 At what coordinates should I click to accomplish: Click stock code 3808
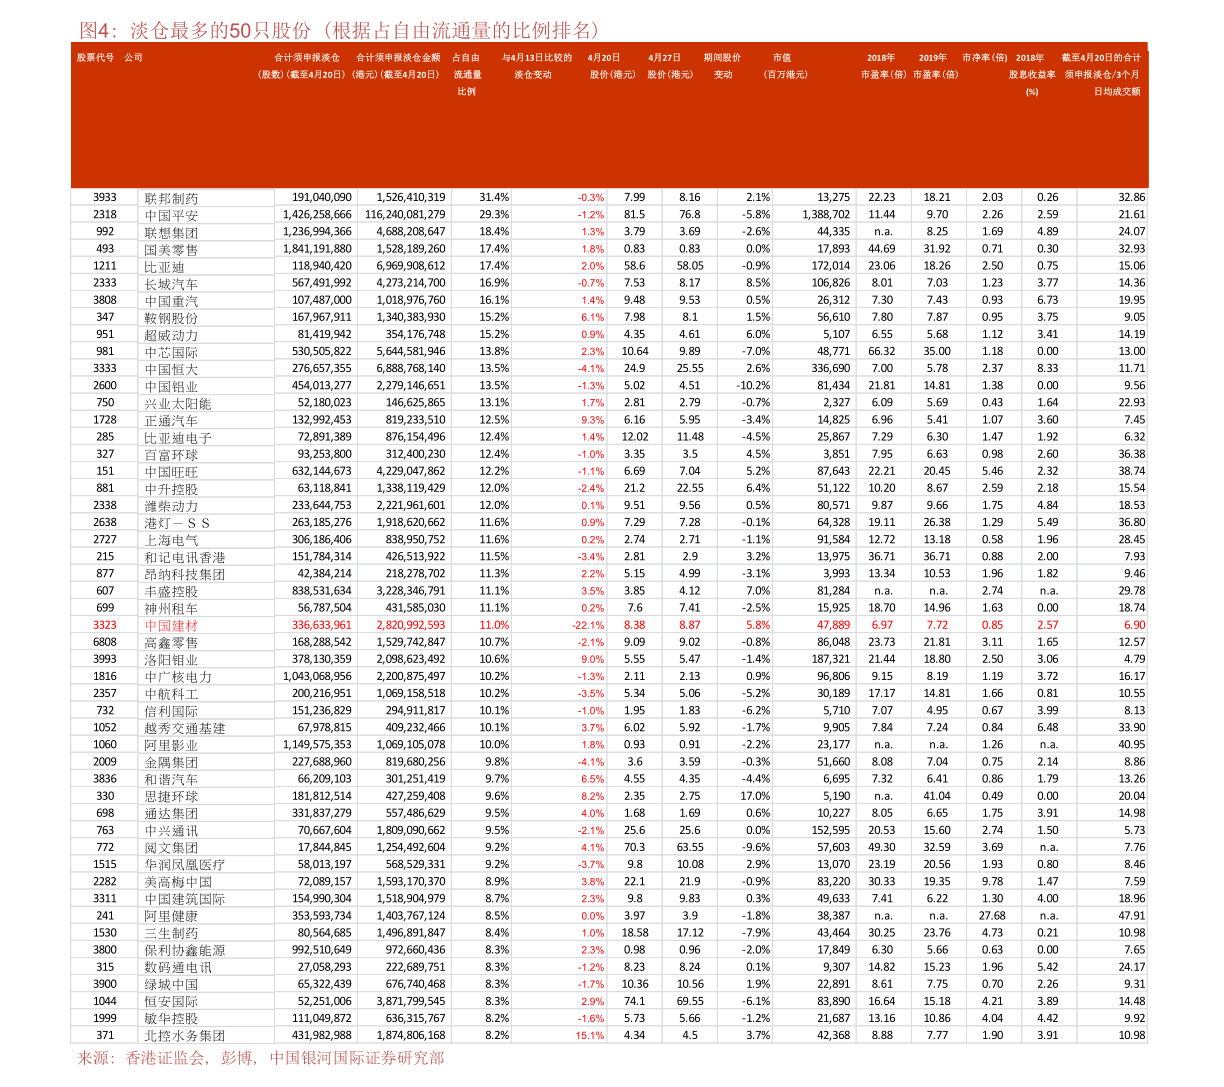point(105,300)
